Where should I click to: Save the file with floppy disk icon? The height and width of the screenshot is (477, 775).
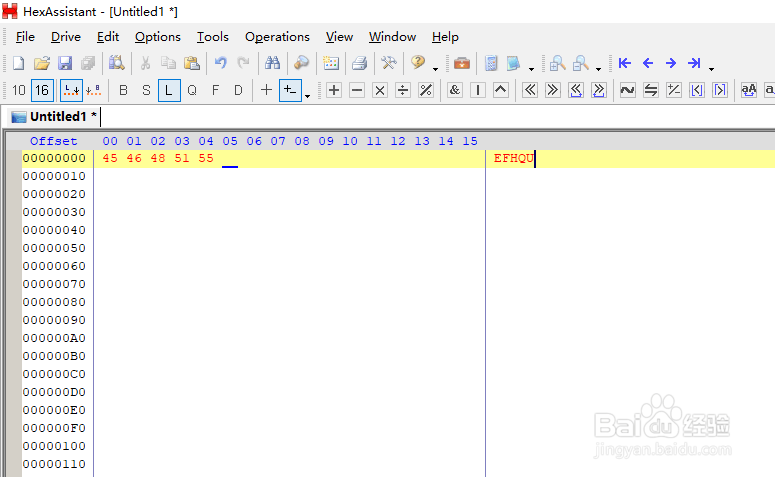point(65,63)
